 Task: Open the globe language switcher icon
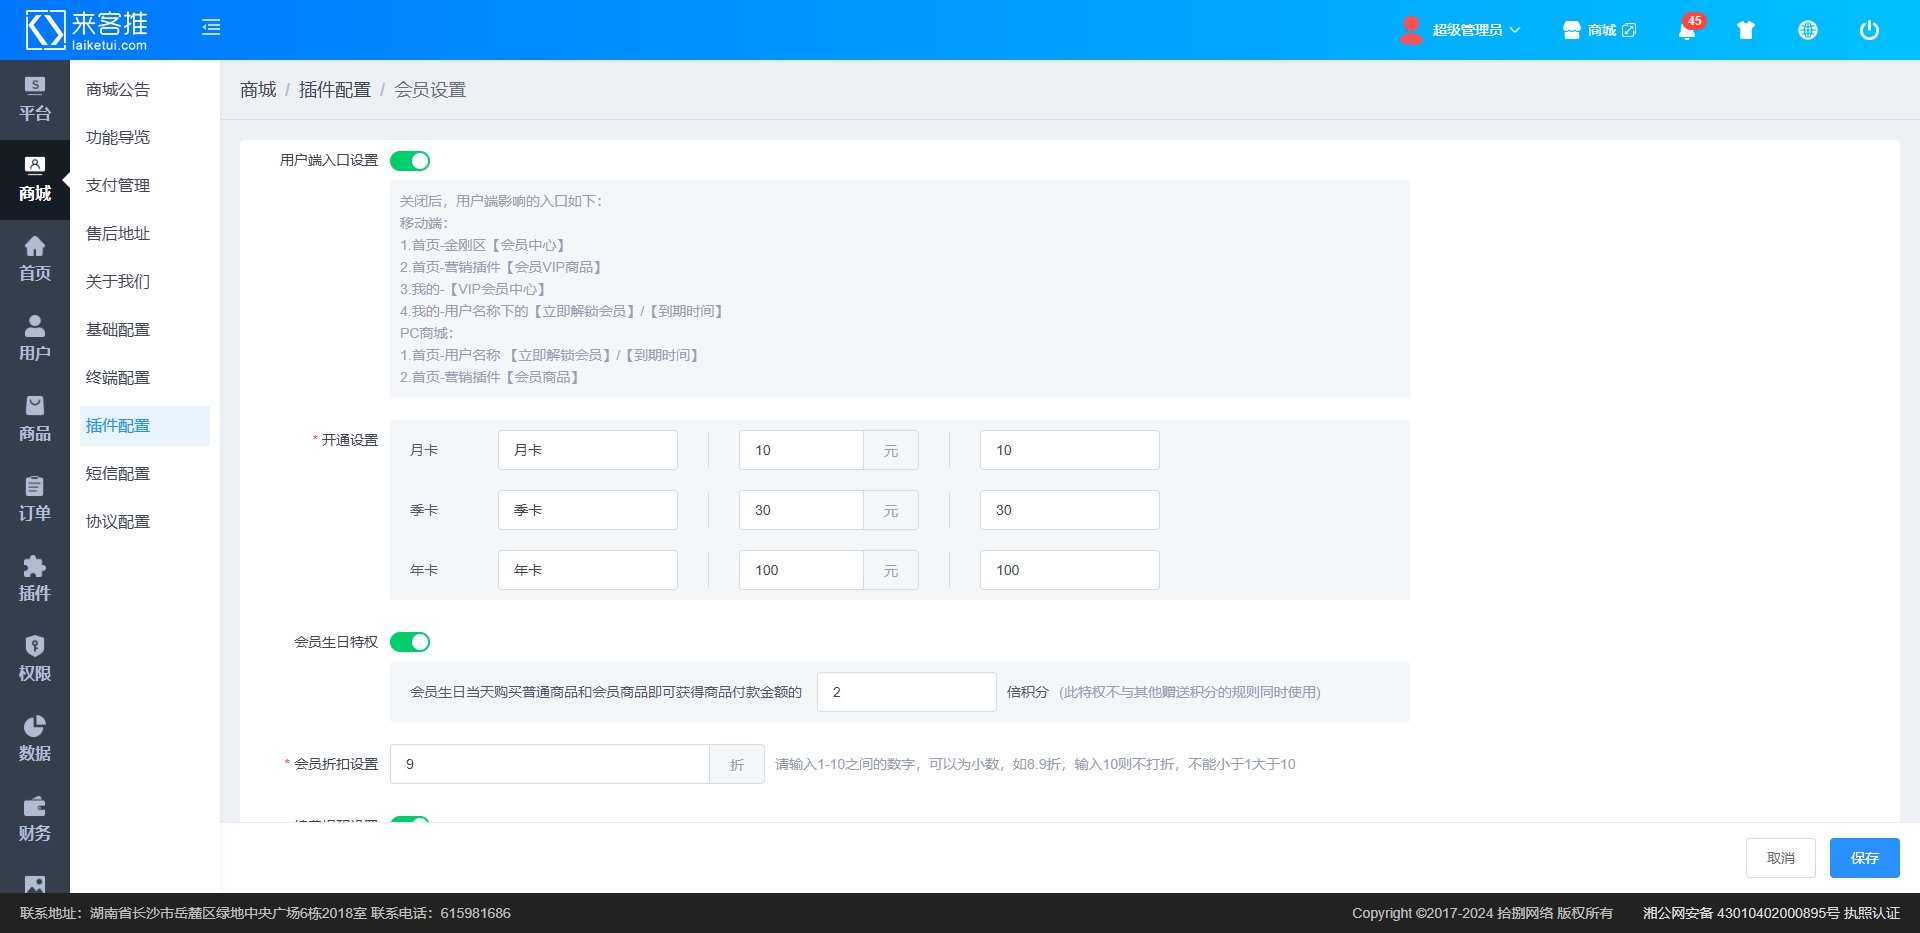[x=1807, y=30]
